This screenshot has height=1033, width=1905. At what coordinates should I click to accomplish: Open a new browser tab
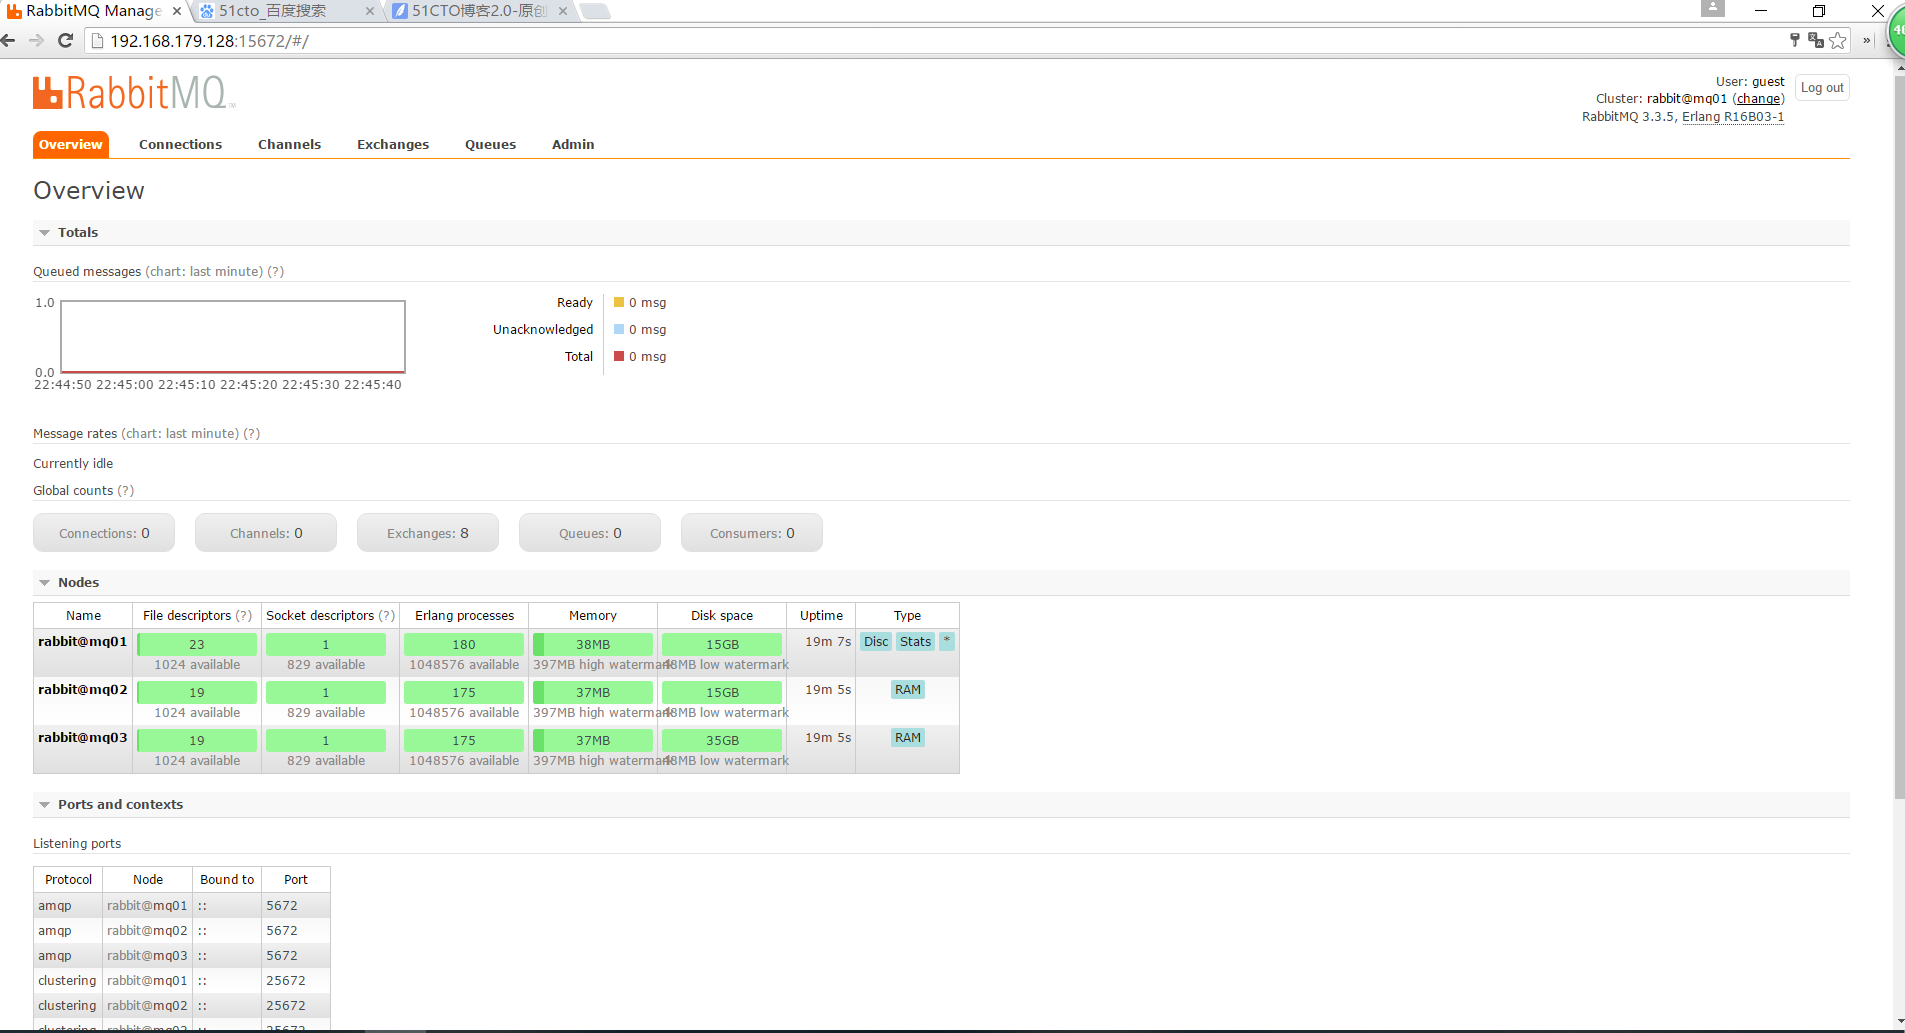coord(595,11)
